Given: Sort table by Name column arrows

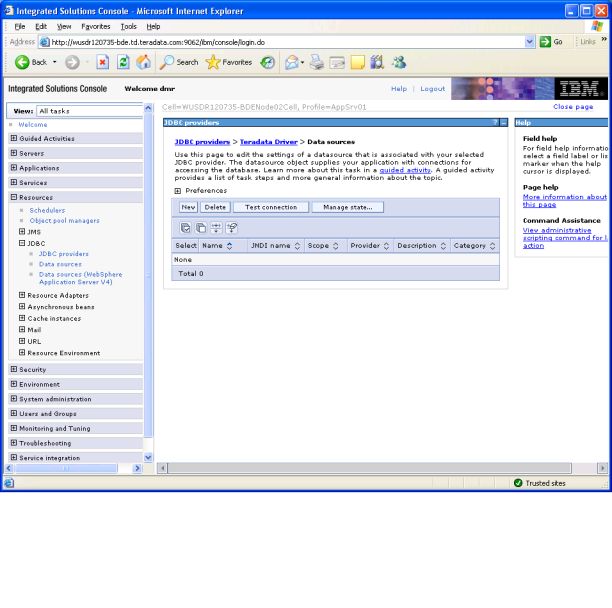Looking at the screenshot, I should click(230, 246).
